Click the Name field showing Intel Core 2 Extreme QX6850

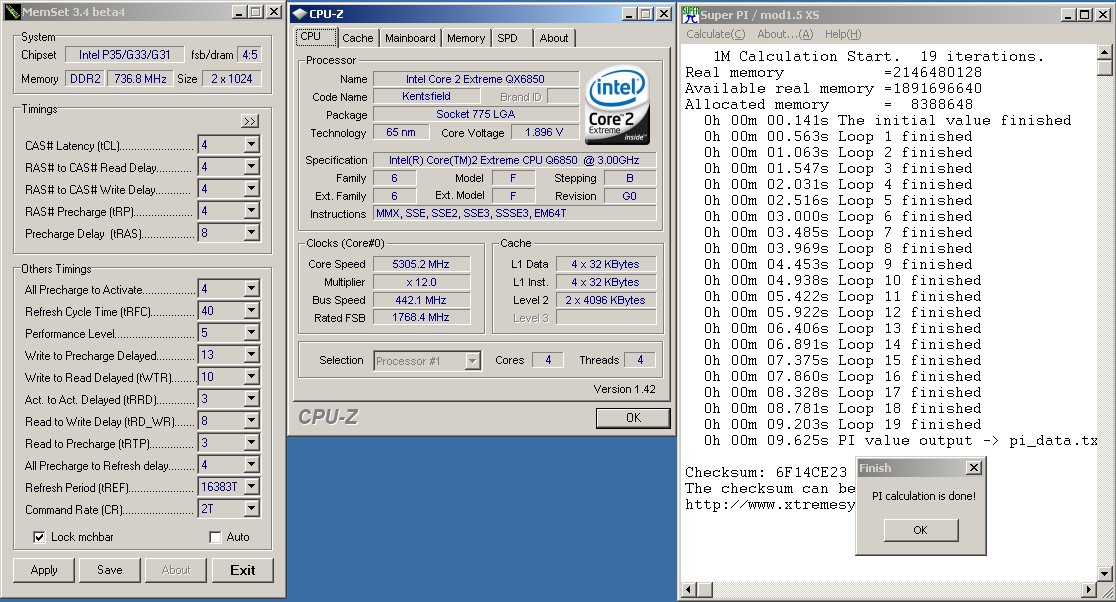tap(475, 79)
